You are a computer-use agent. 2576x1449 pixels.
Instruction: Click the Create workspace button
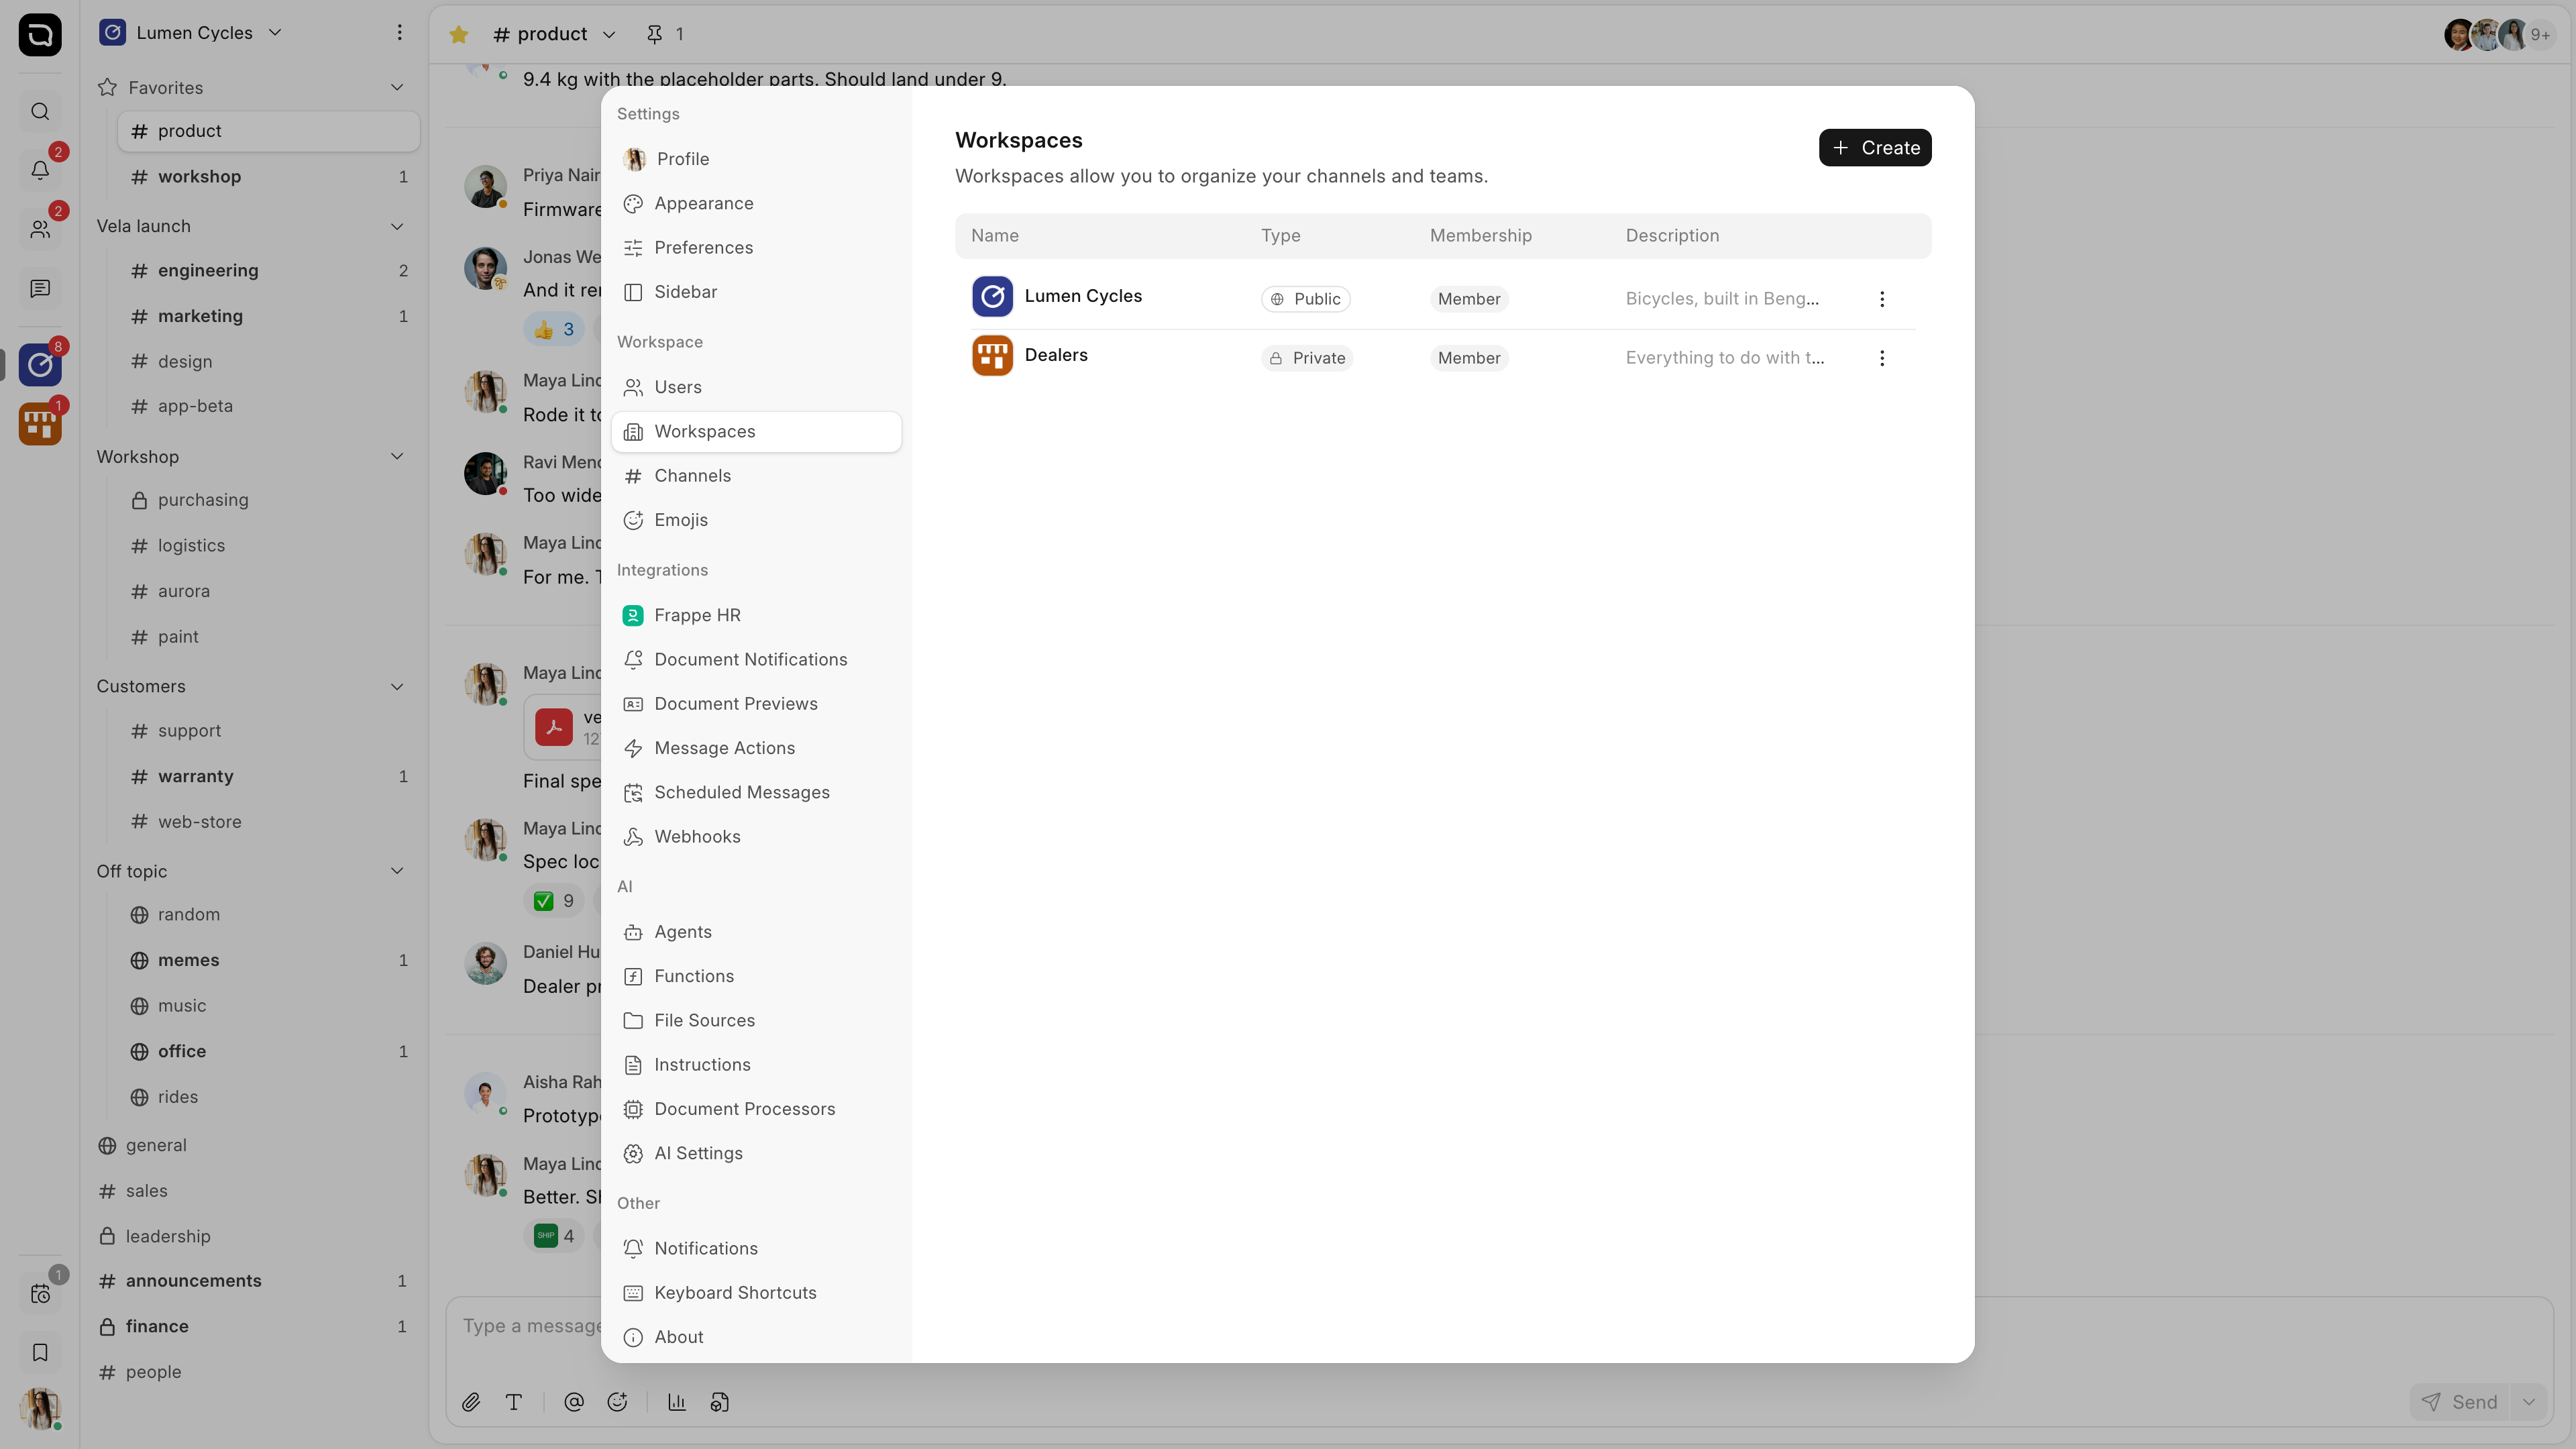click(x=1875, y=148)
